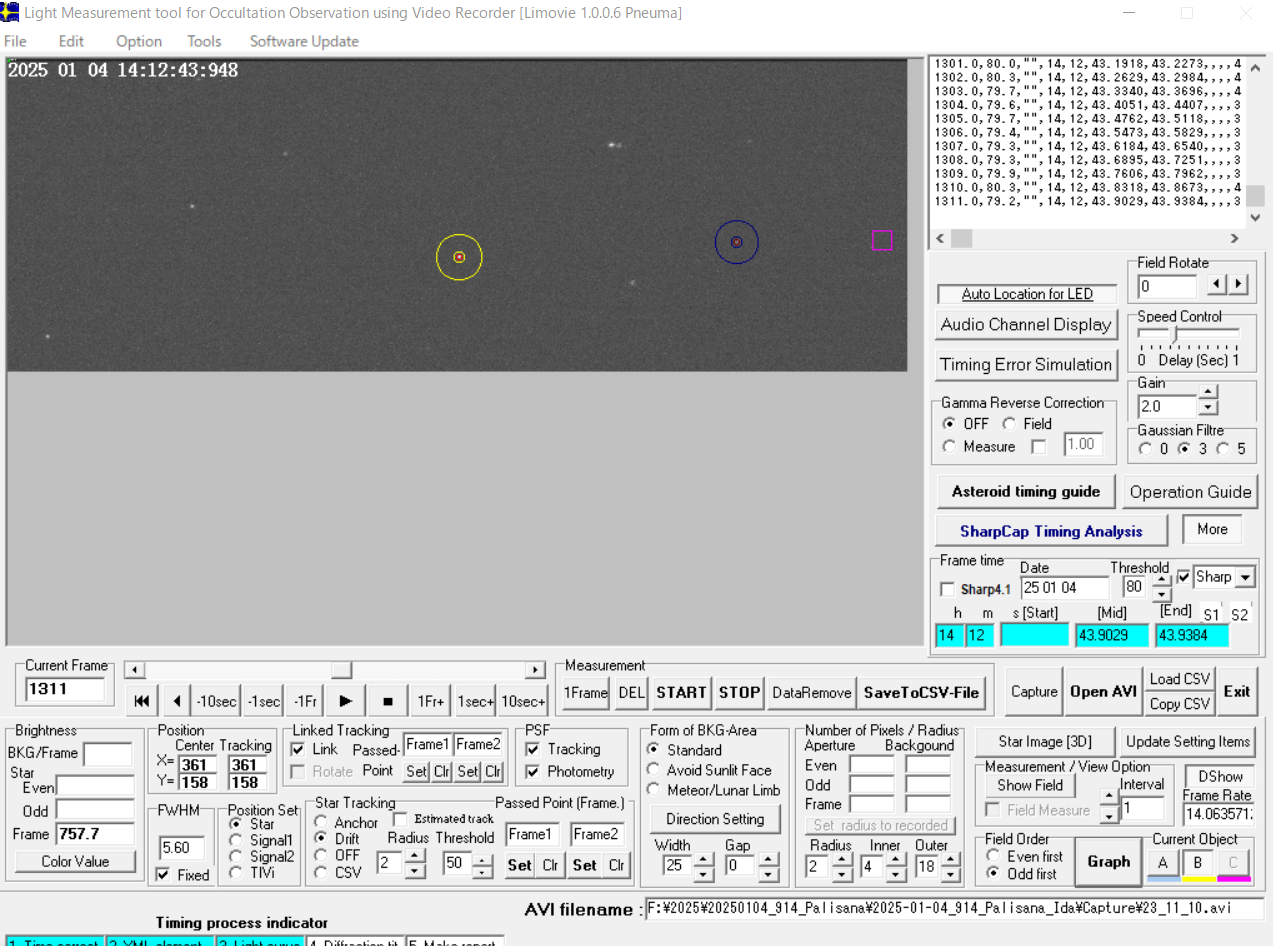The height and width of the screenshot is (946, 1273).
Task: Decrease Threshold in Frame time section
Action: coord(1161,594)
